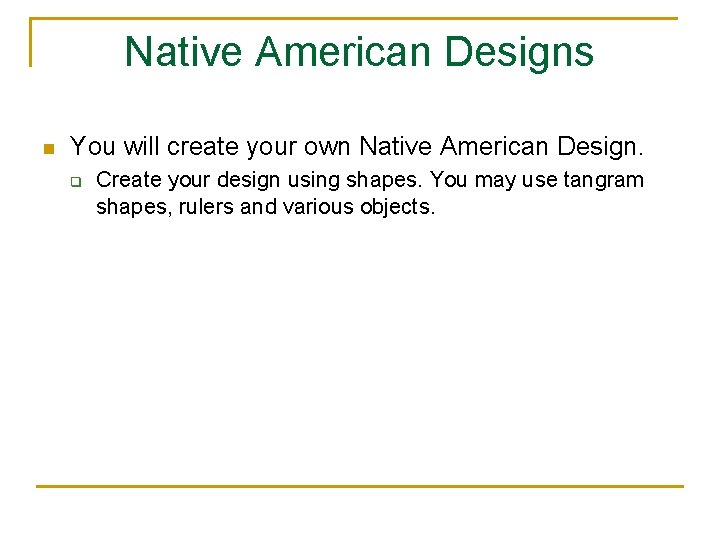This screenshot has height=540, width=720.
Task: Click the text "You will create your own Native American Design."
Action: 356,147
